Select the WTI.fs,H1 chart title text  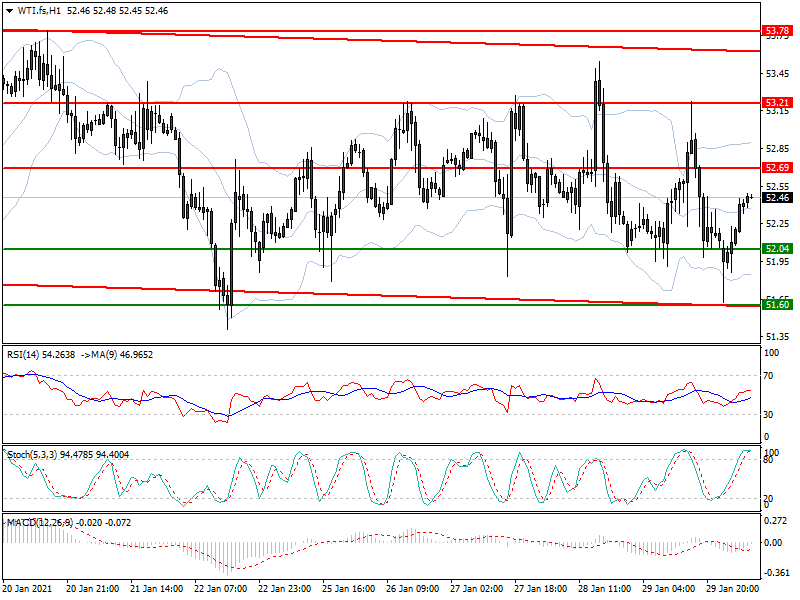[39, 11]
